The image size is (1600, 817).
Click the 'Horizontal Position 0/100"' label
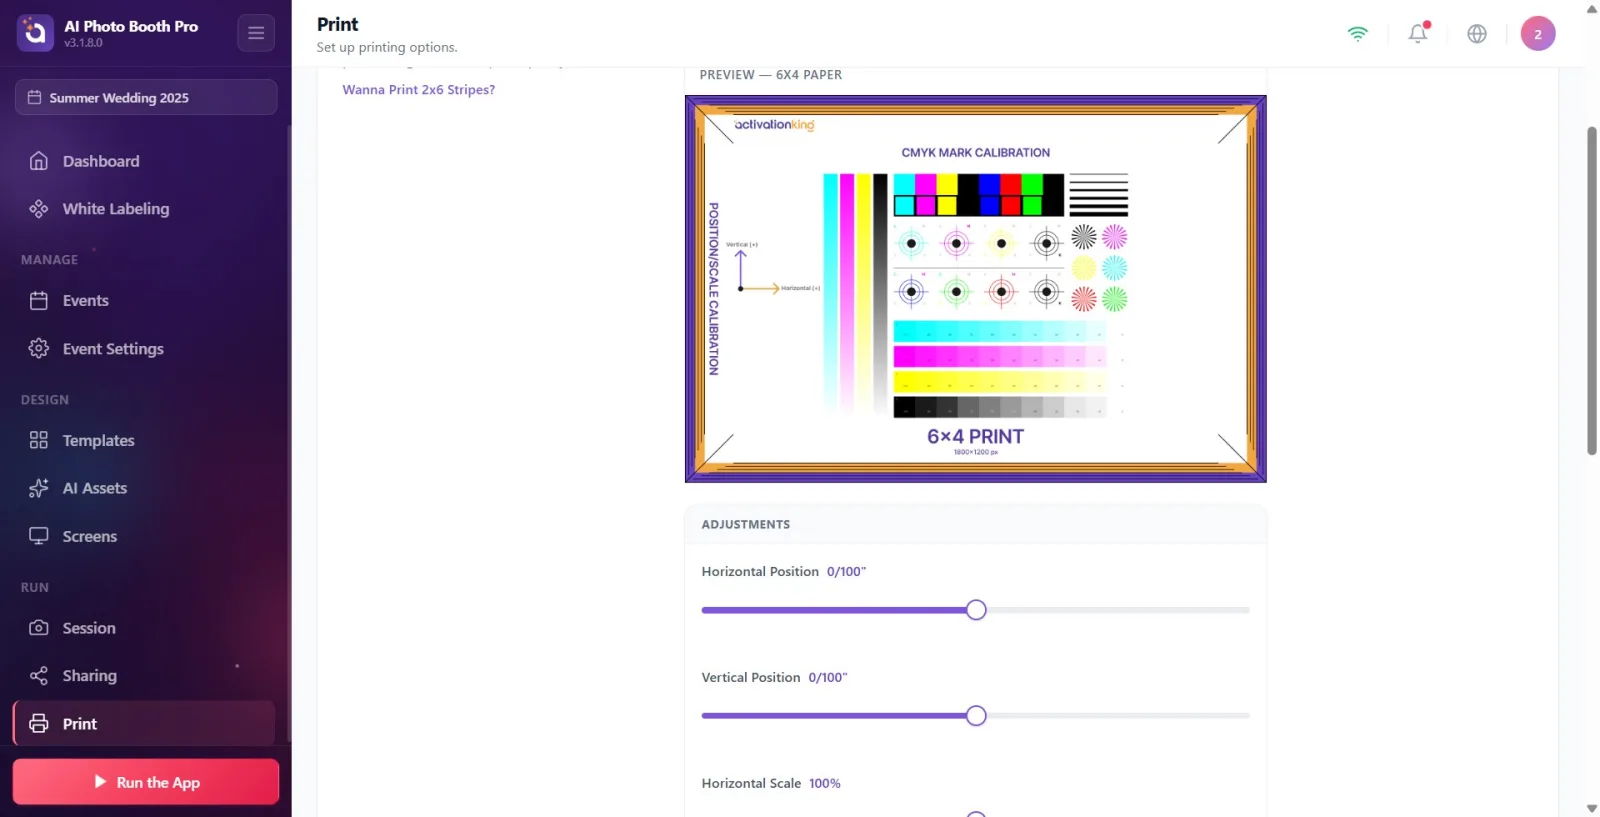[x=784, y=572]
